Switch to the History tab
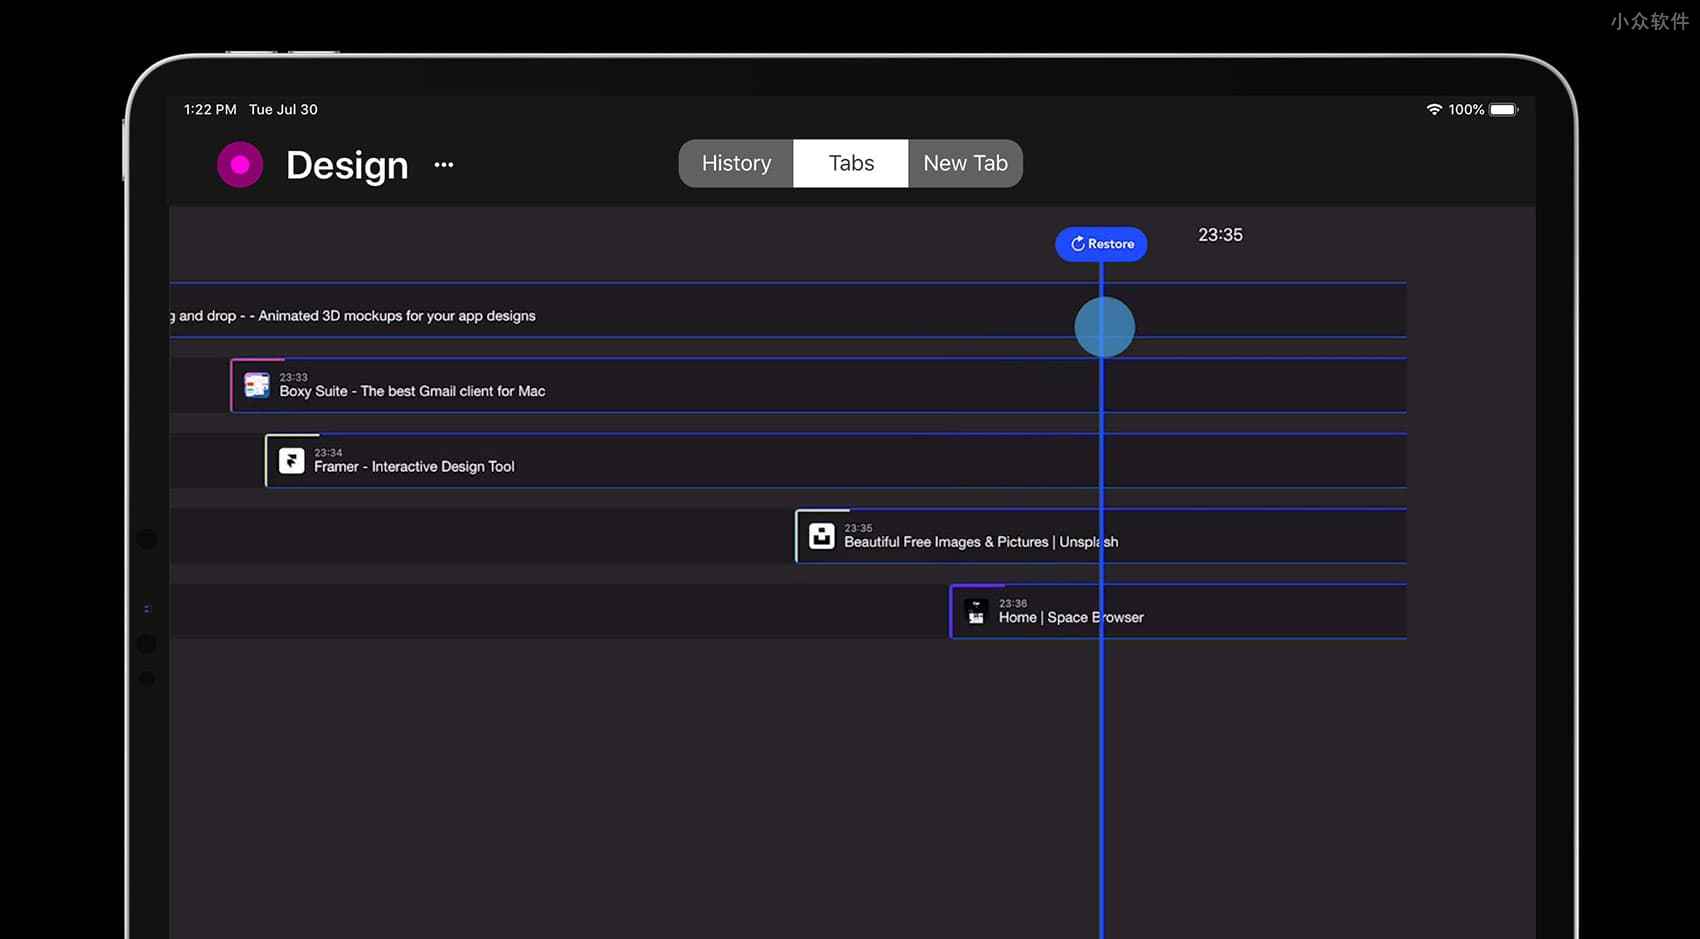This screenshot has width=1700, height=939. (736, 163)
